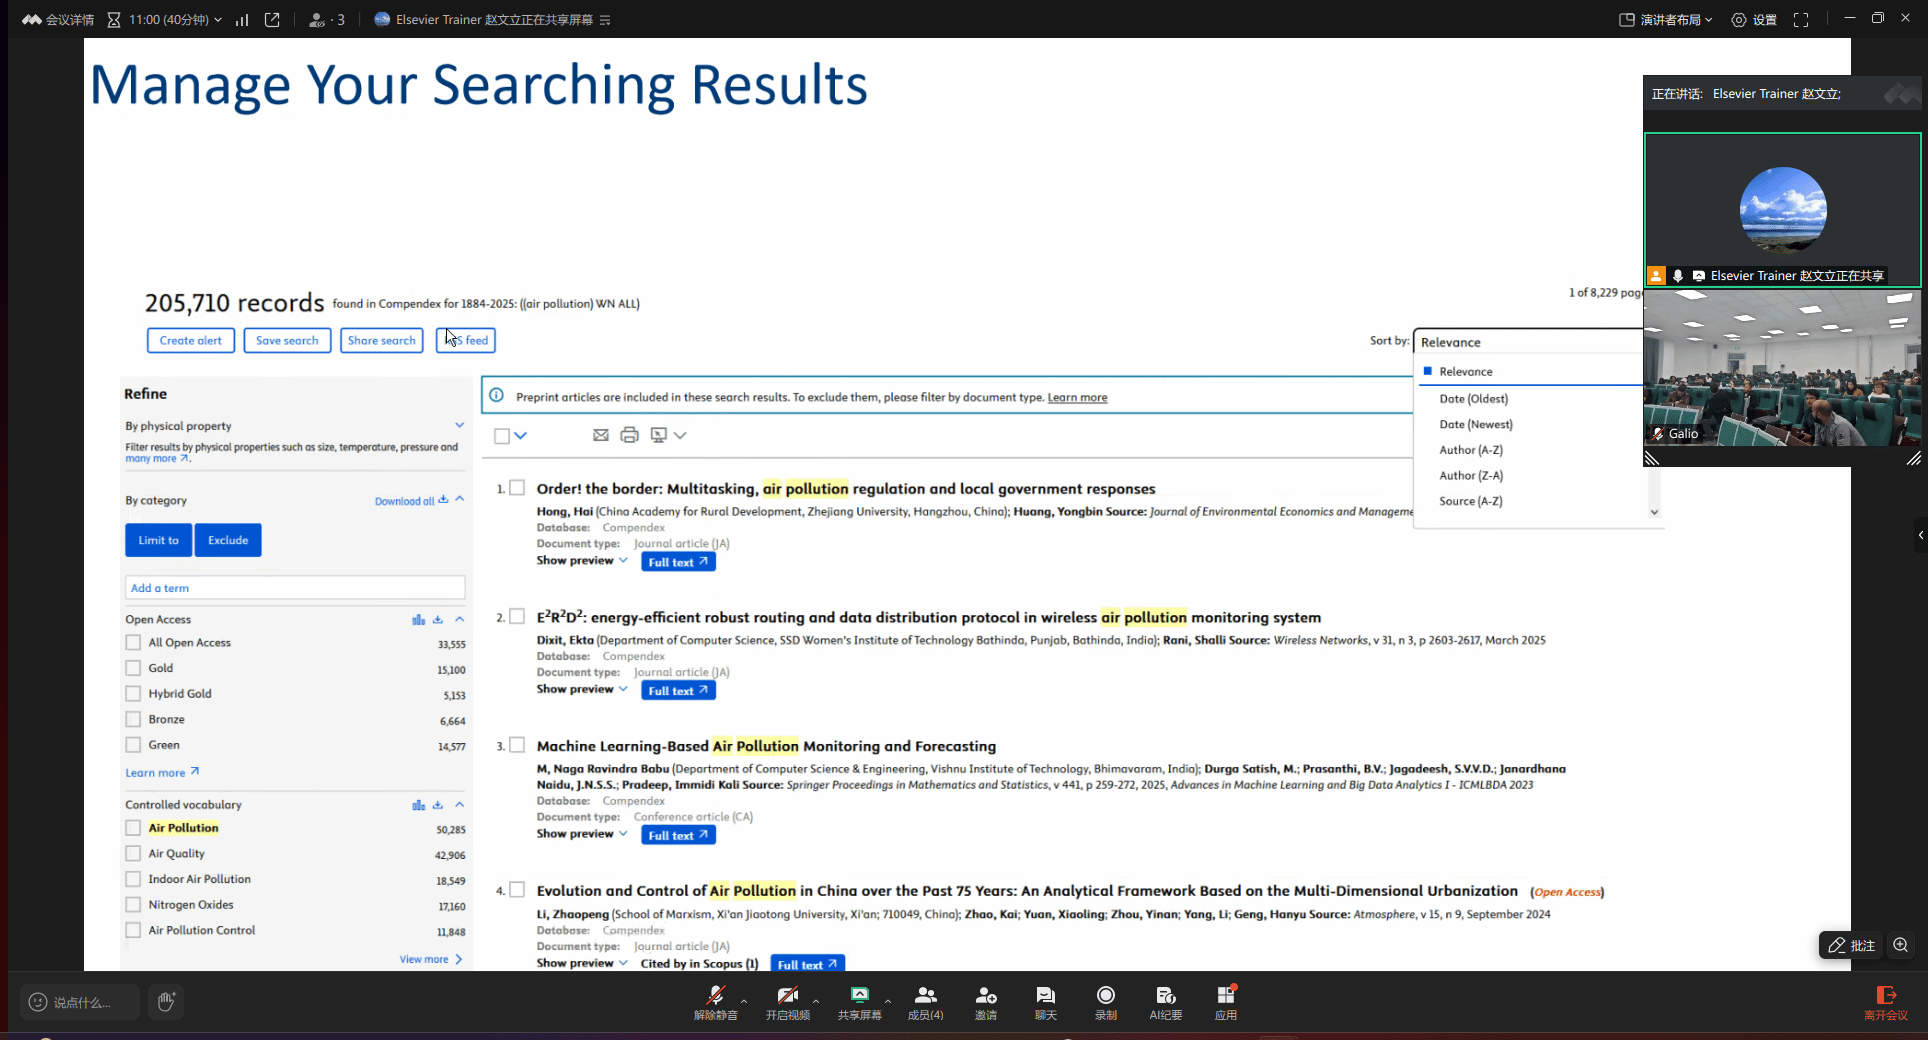Viewport: 1928px width, 1040px height.
Task: Click the unmute microphone icon
Action: 715,996
